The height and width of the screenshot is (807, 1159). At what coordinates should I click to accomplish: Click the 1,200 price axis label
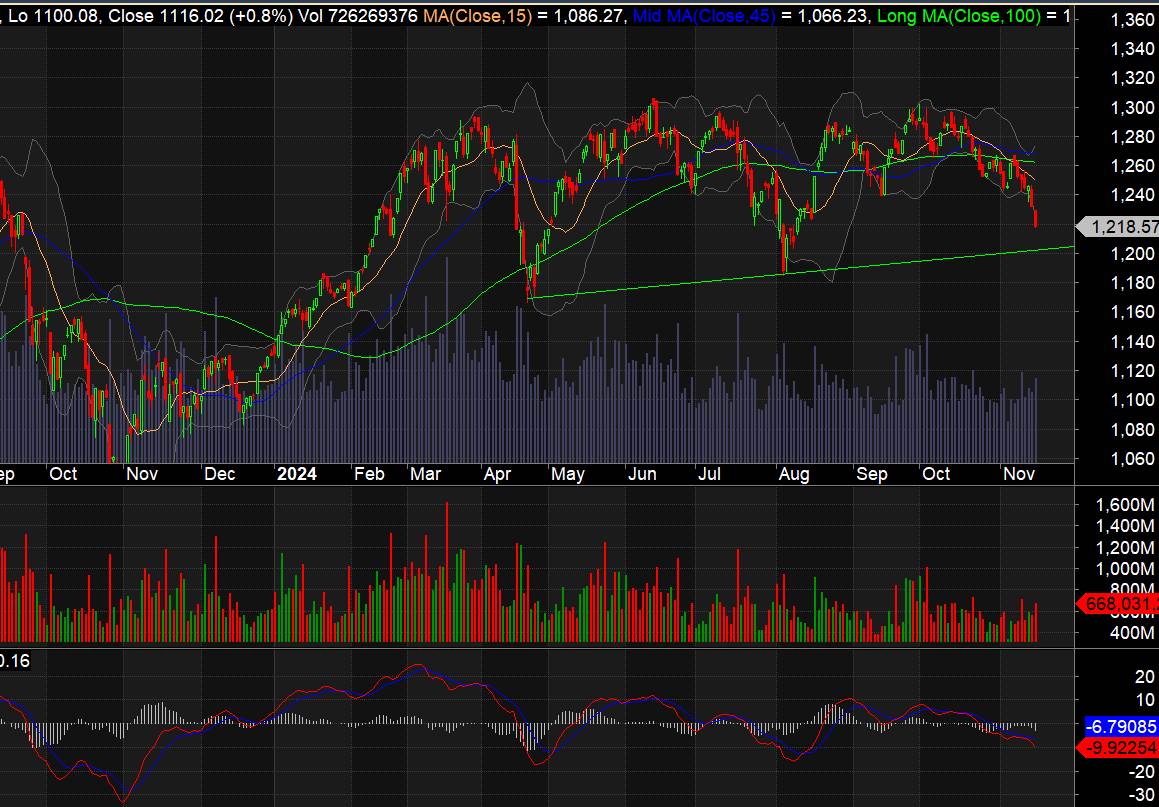coord(1132,253)
